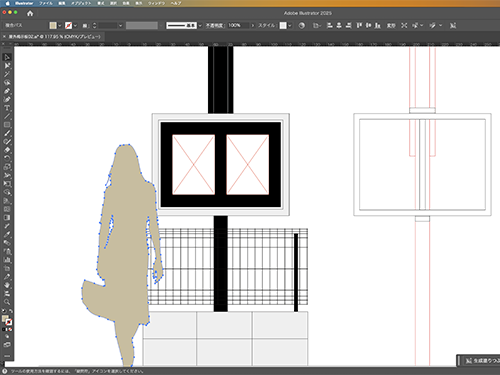Expand the opacity slider arrow

point(253,25)
